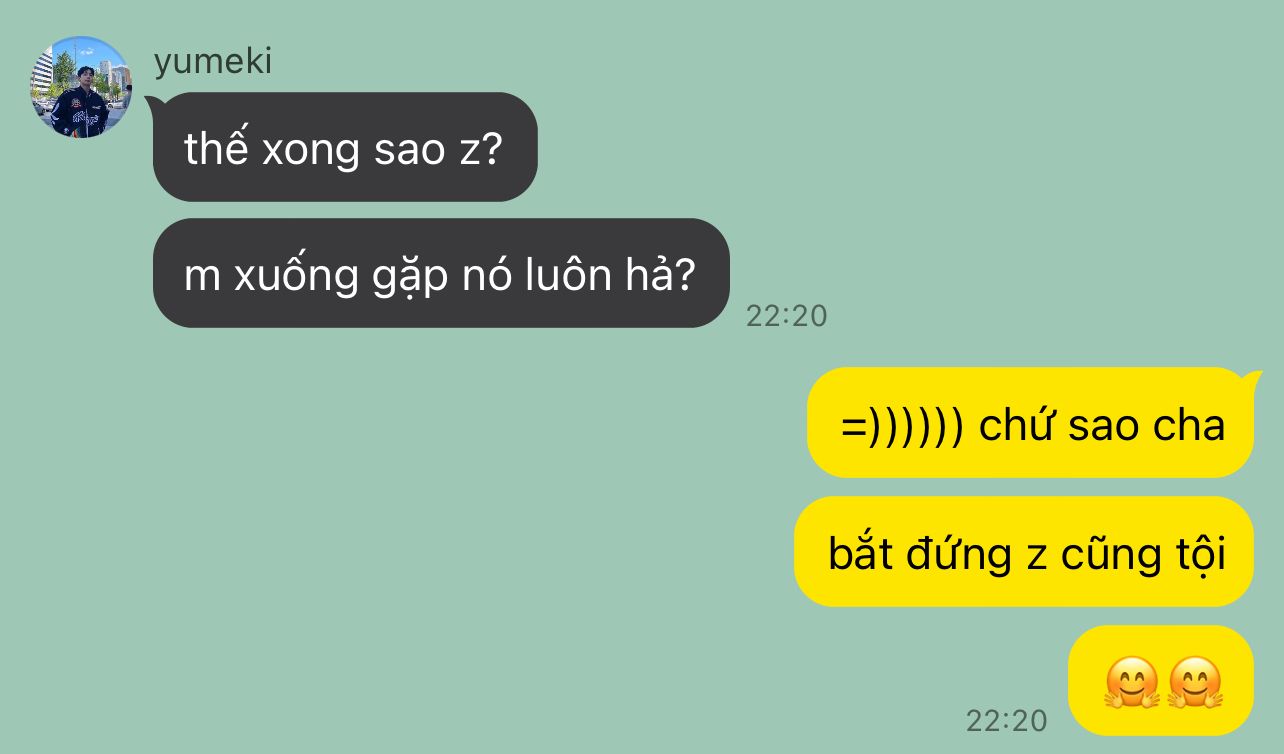Click the 22:20 timestamp beside emoji bubble
The width and height of the screenshot is (1284, 754).
[x=1007, y=720]
